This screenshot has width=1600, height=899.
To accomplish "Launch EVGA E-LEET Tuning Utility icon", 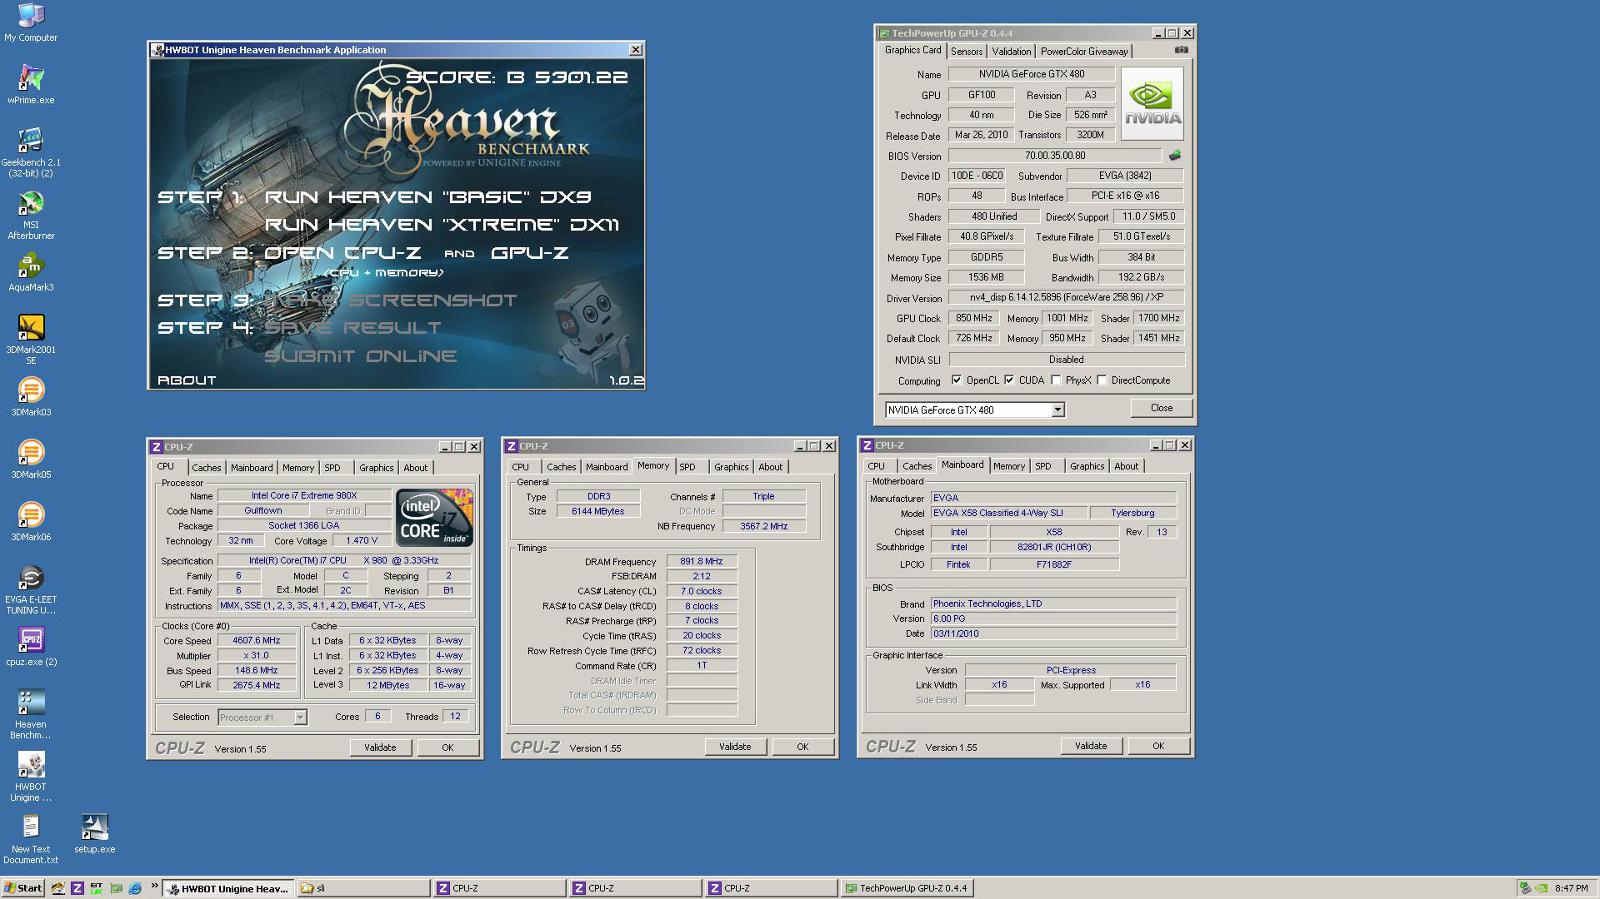I will (x=31, y=589).
